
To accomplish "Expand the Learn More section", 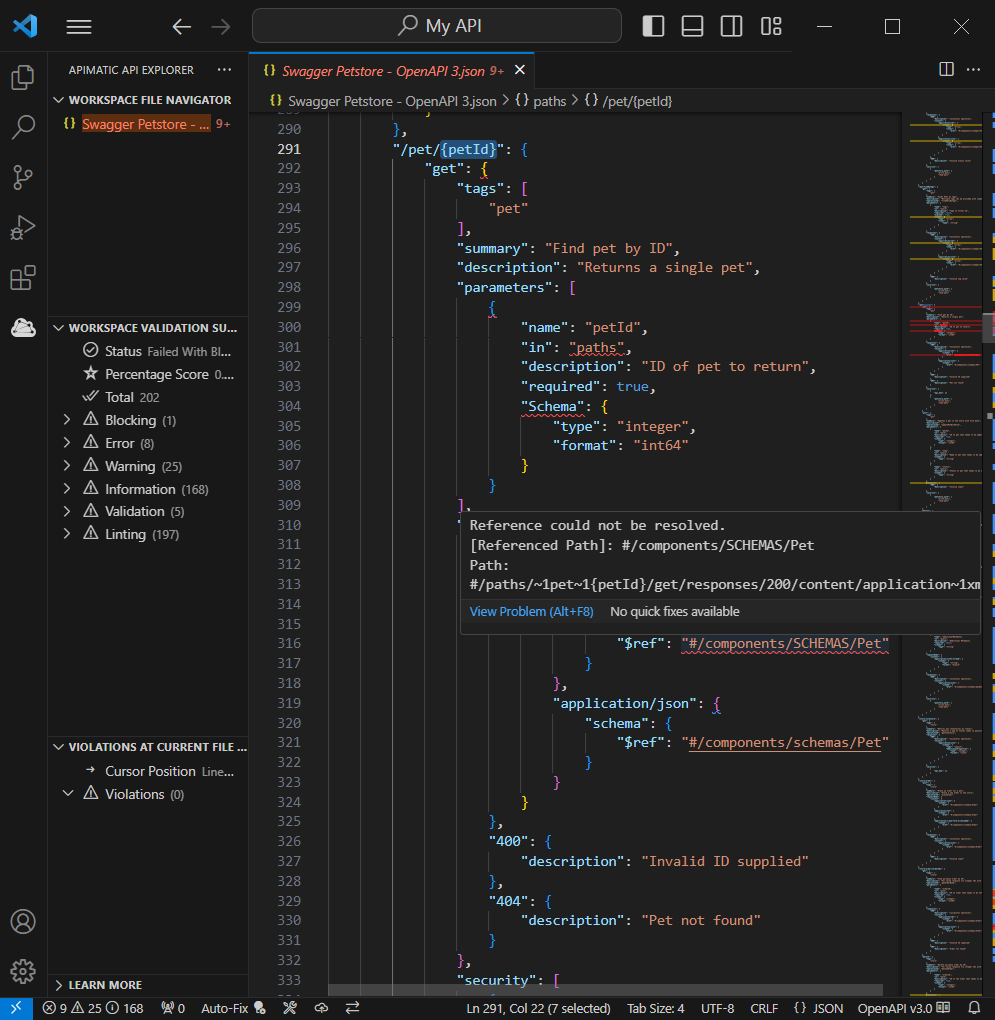I will 150,985.
